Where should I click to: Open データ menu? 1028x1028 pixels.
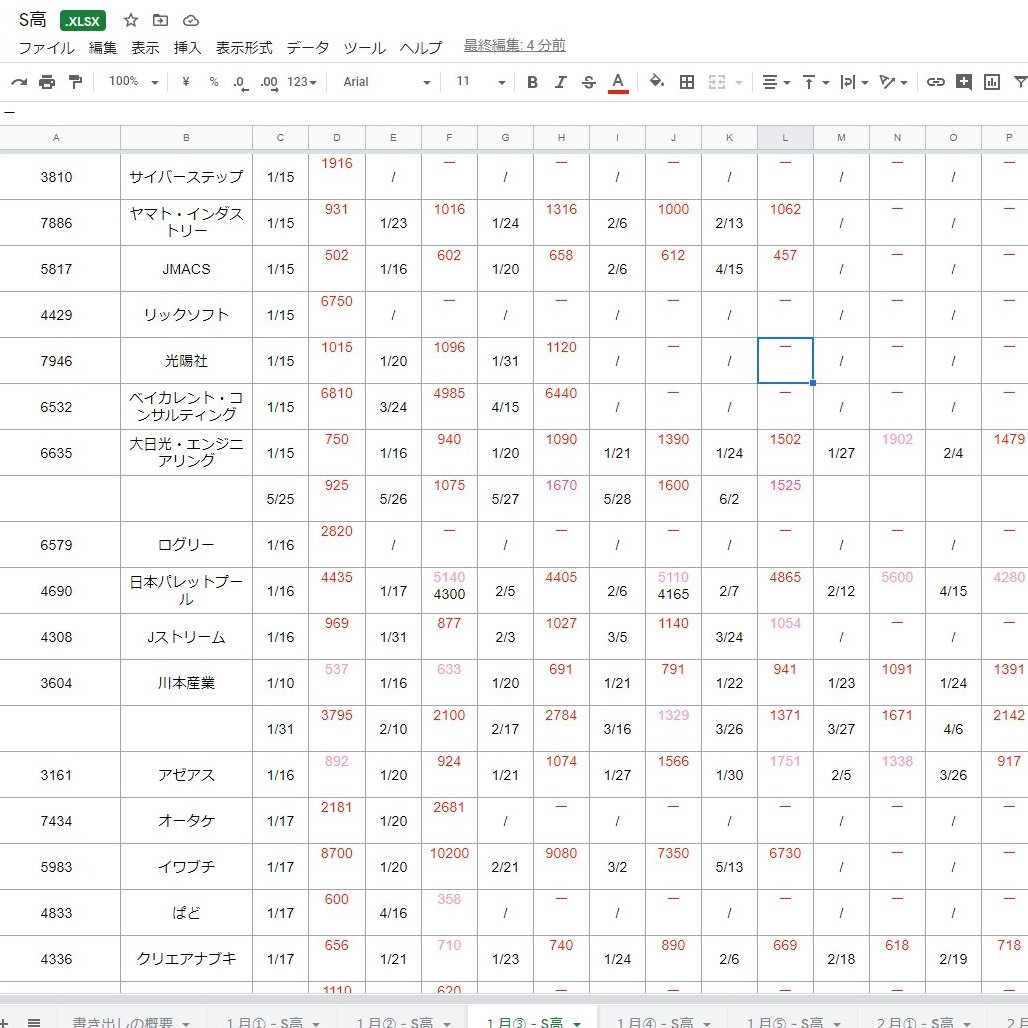pos(308,48)
